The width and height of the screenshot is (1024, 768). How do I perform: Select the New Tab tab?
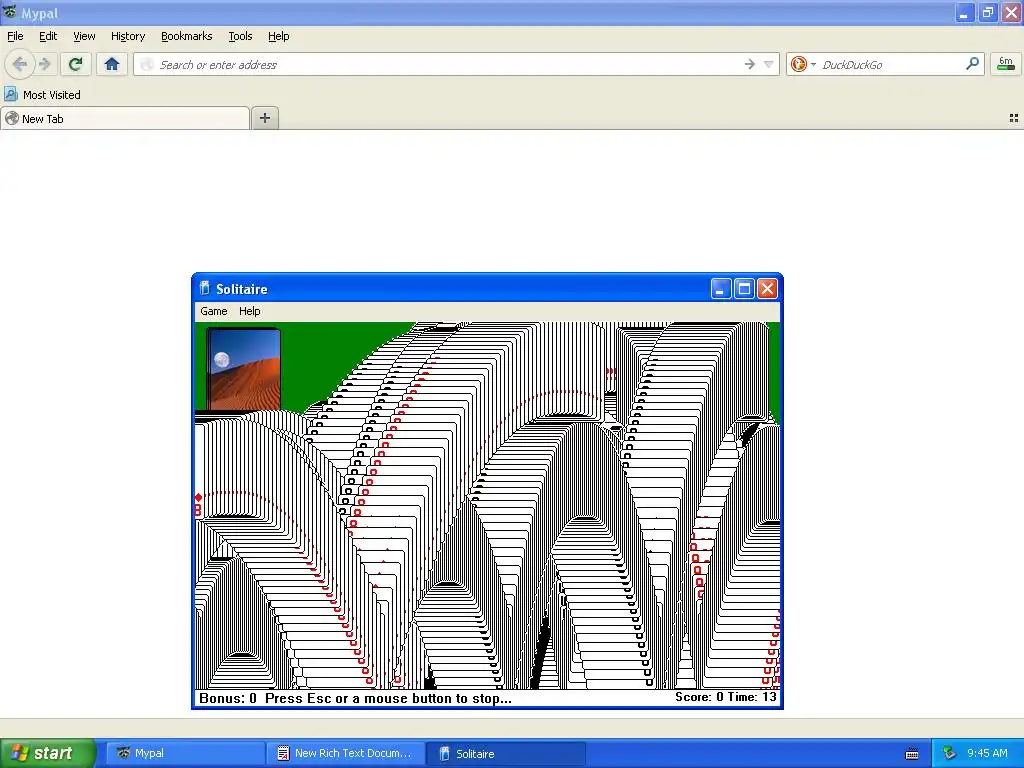(125, 118)
